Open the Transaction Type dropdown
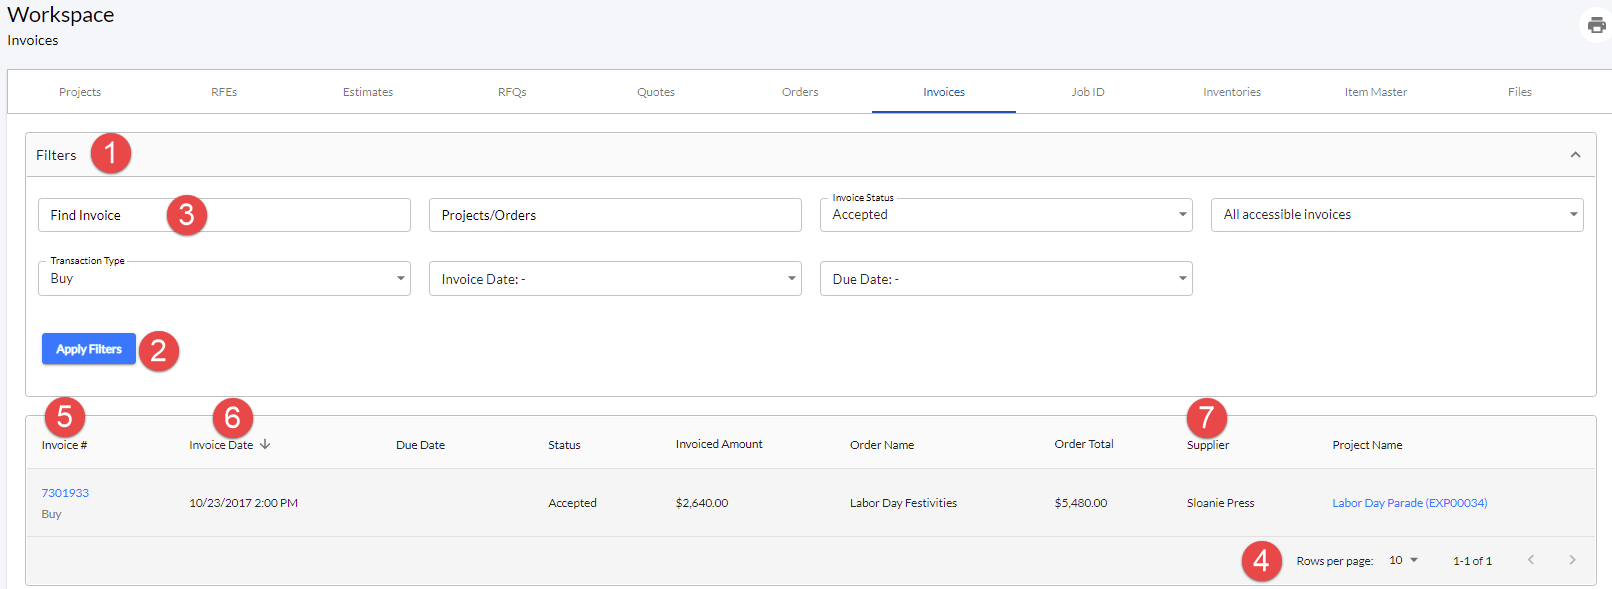 point(224,278)
